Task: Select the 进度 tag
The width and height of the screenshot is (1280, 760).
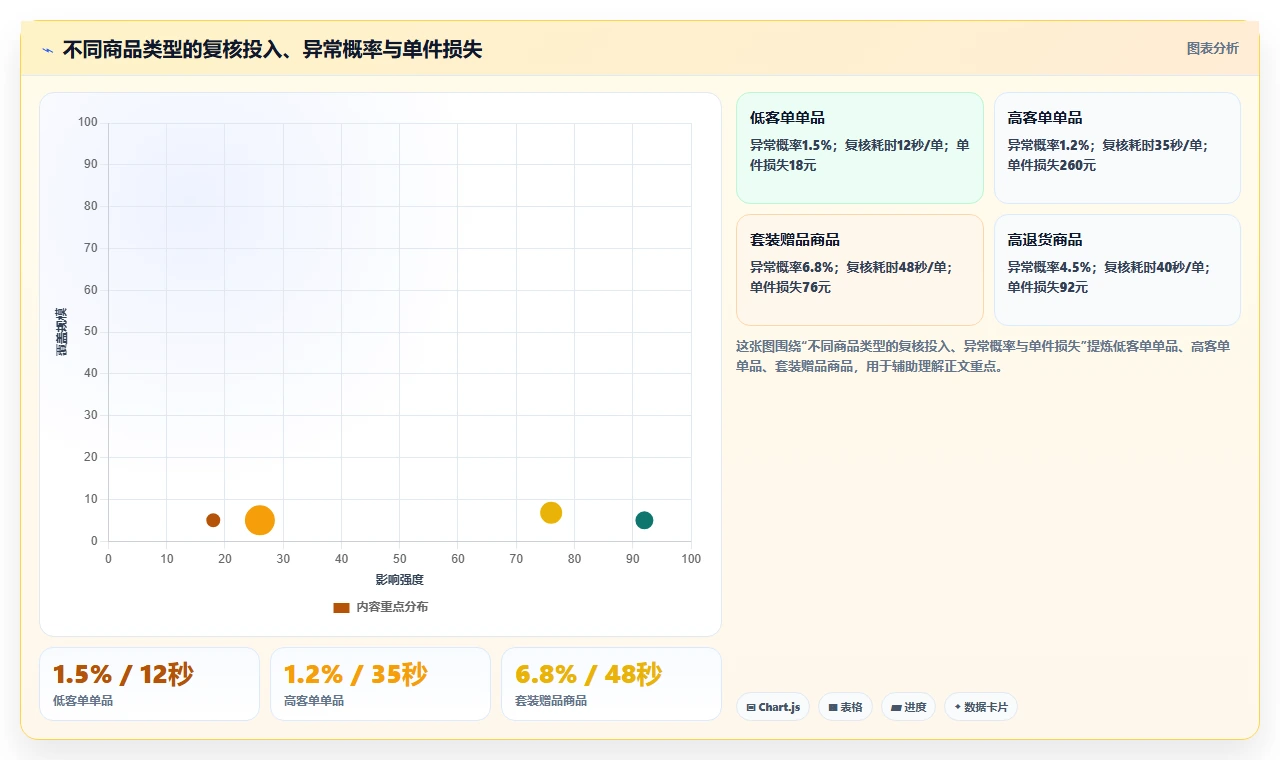Action: (x=908, y=707)
